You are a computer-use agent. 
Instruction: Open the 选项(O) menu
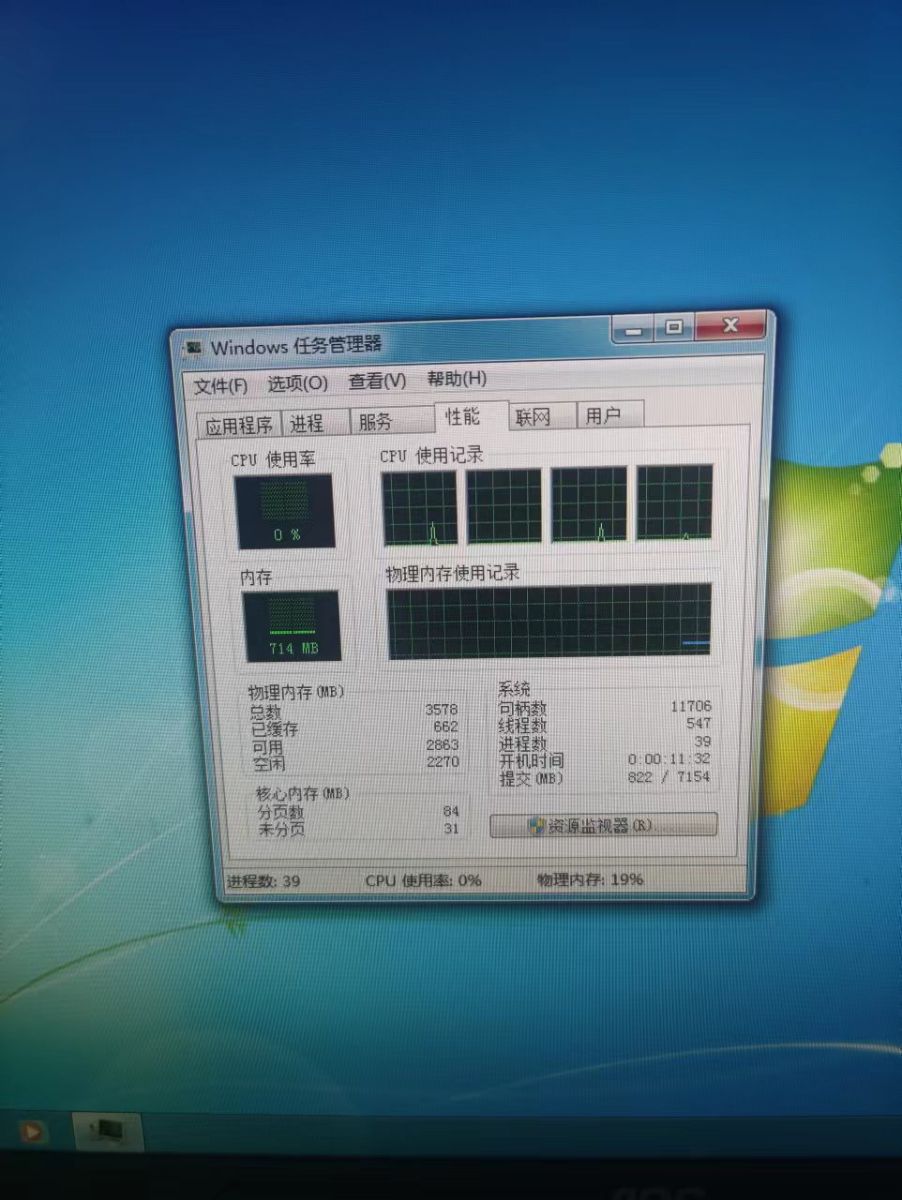click(297, 383)
